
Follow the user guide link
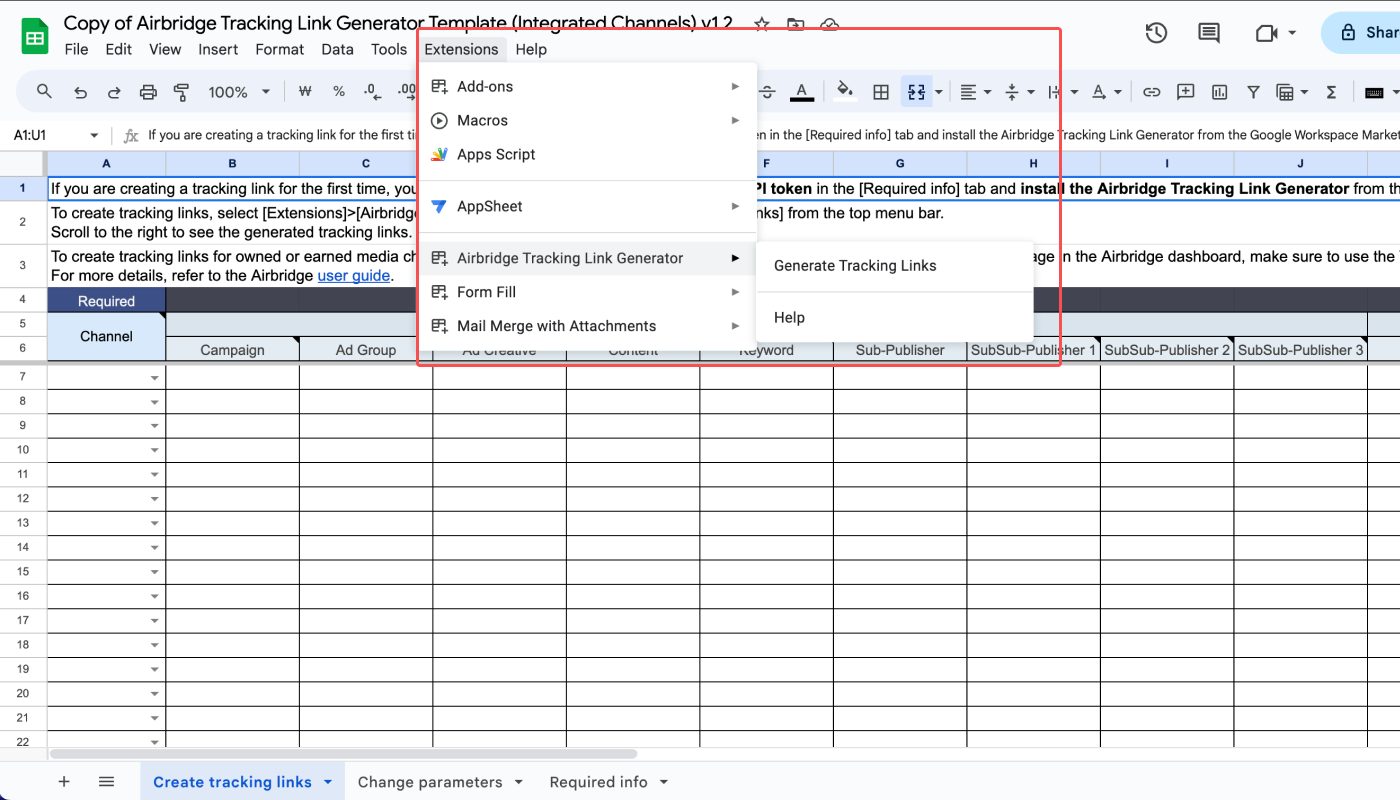[x=354, y=276]
